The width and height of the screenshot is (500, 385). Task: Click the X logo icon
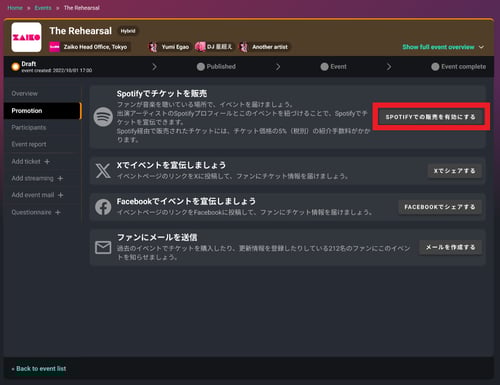(x=103, y=171)
